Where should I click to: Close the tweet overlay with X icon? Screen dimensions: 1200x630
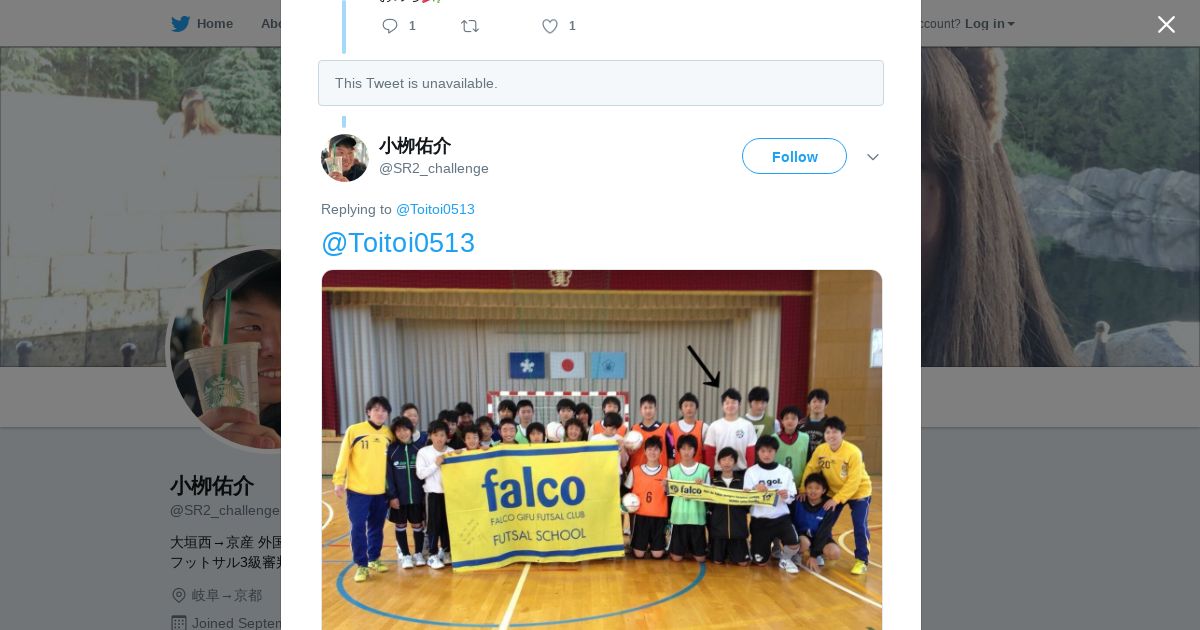pyautogui.click(x=1166, y=24)
